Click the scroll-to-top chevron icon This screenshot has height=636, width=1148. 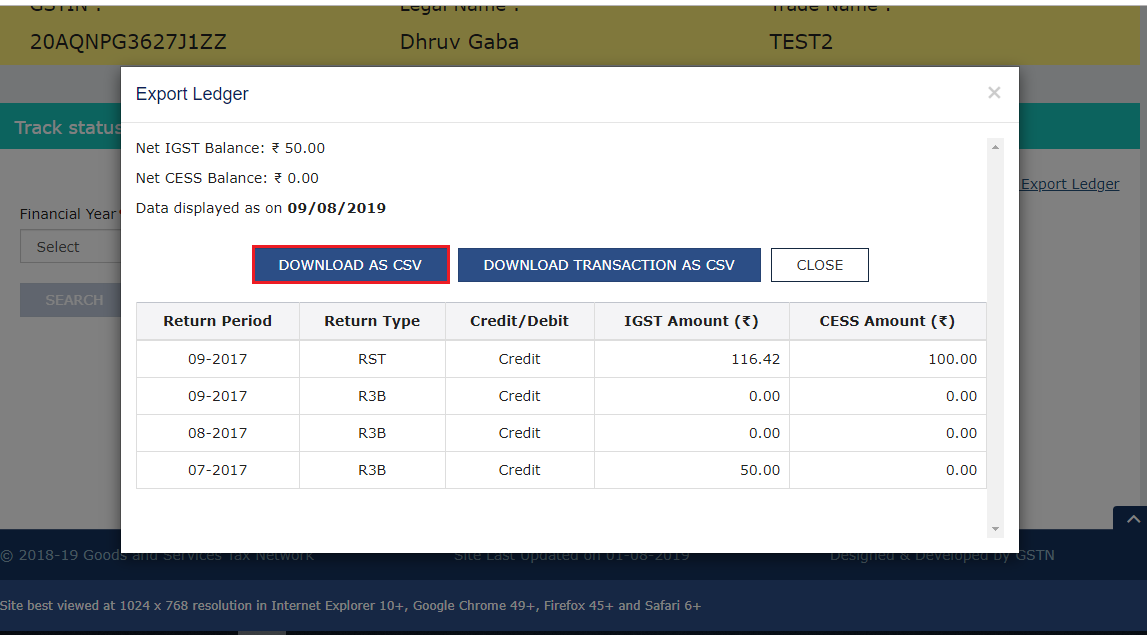click(1133, 520)
